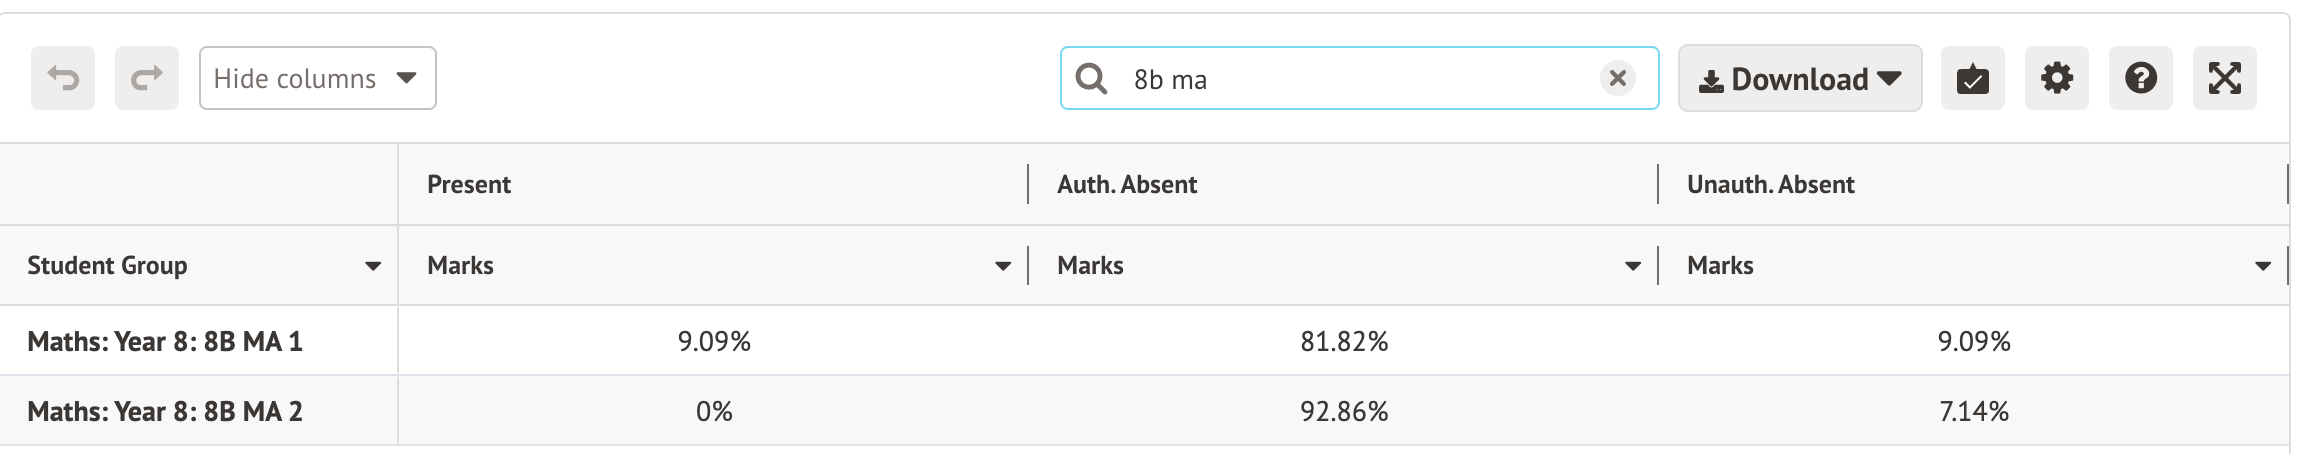This screenshot has width=2306, height=454.
Task: Select the Maths: Year 8: 8B MA 2 row
Action: tap(165, 412)
